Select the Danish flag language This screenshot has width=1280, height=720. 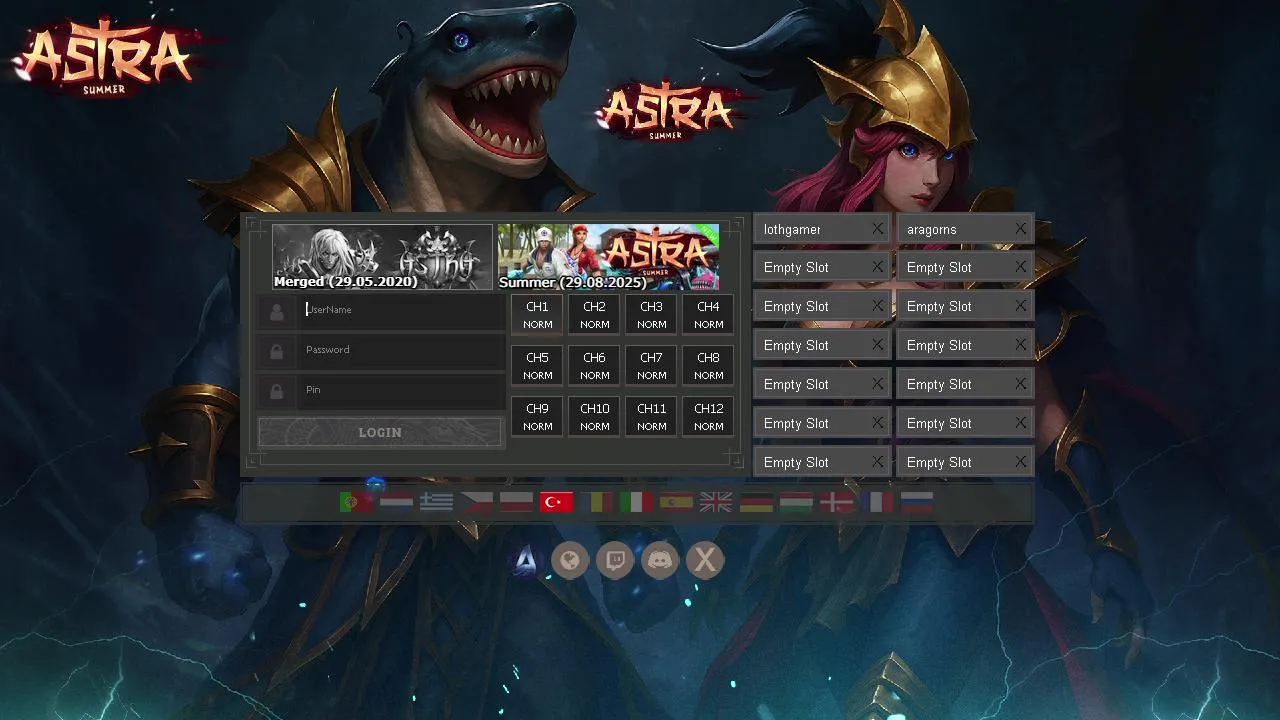[x=836, y=502]
